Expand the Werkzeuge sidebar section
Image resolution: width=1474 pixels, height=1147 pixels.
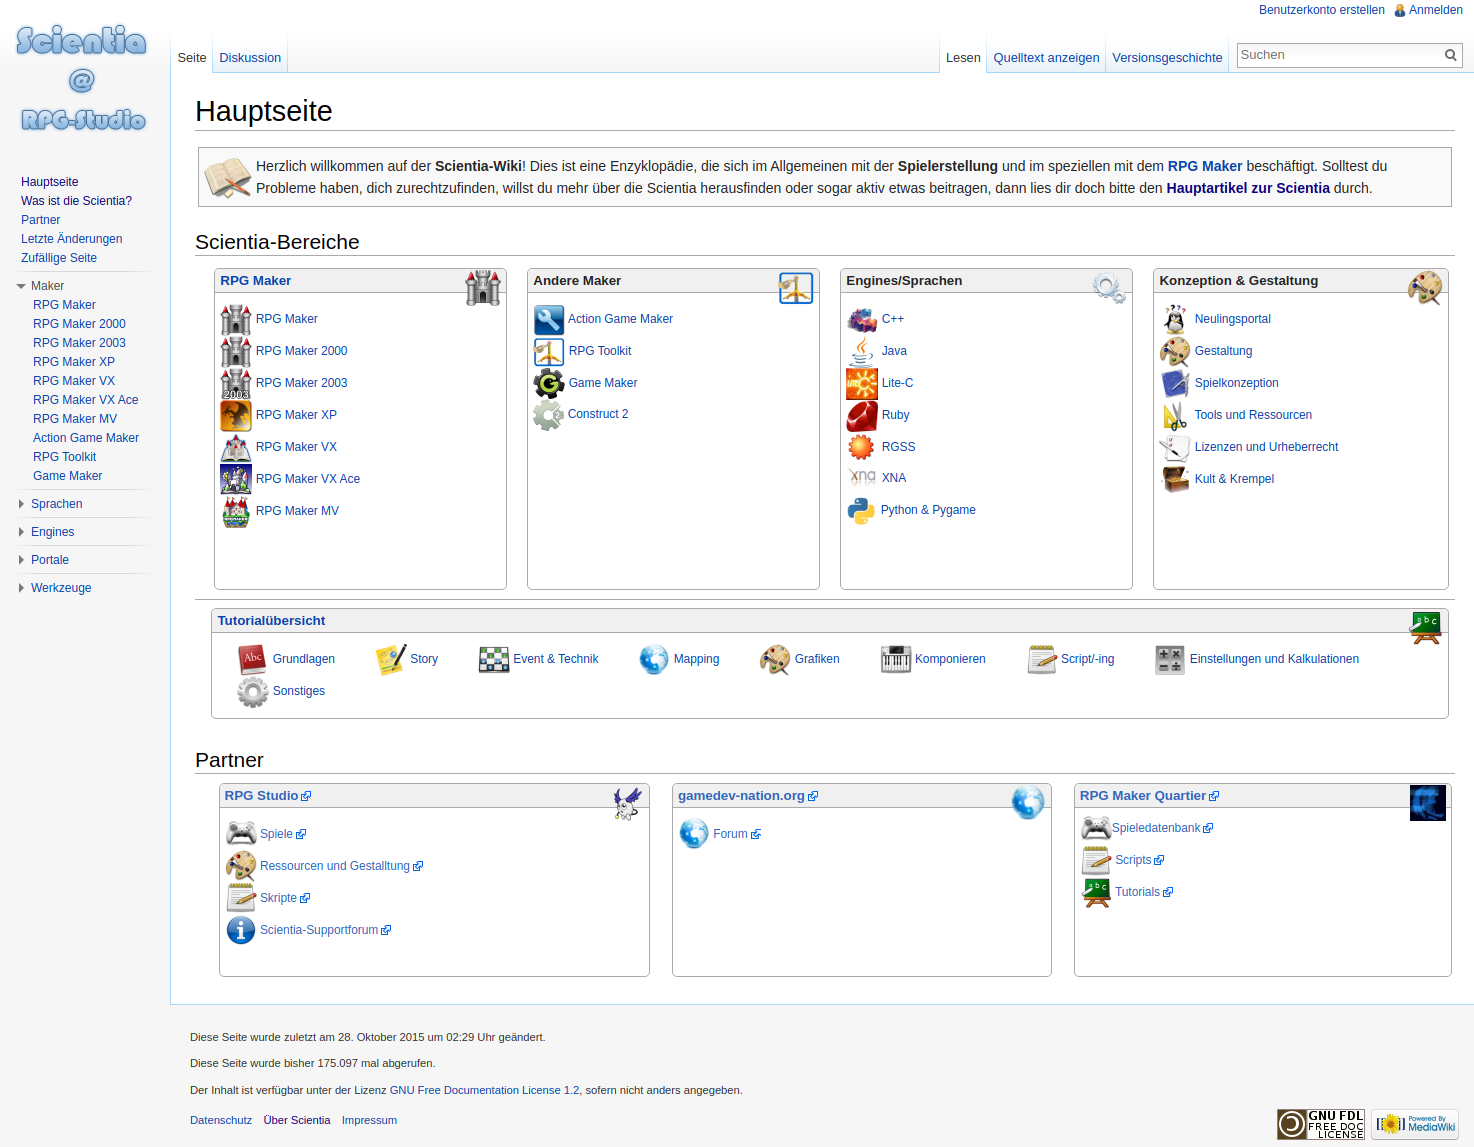pos(21,588)
